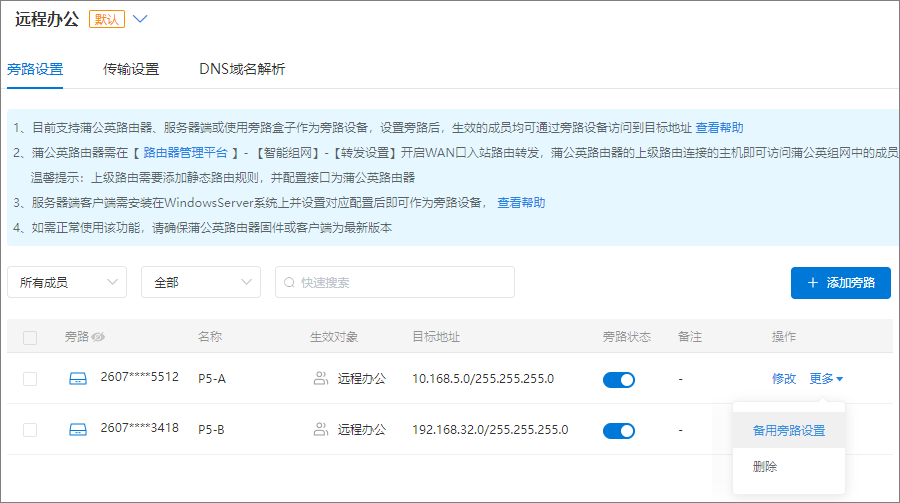
Task: Click target address 192.168.32.0/255.255.255.0
Action: click(490, 430)
